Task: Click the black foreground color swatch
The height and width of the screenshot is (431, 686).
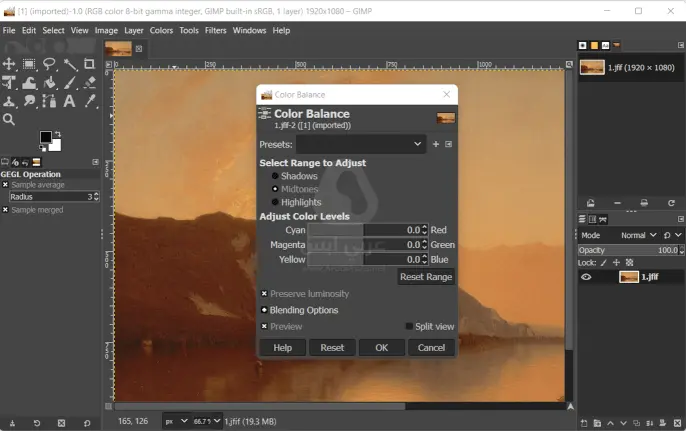Action: click(45, 137)
